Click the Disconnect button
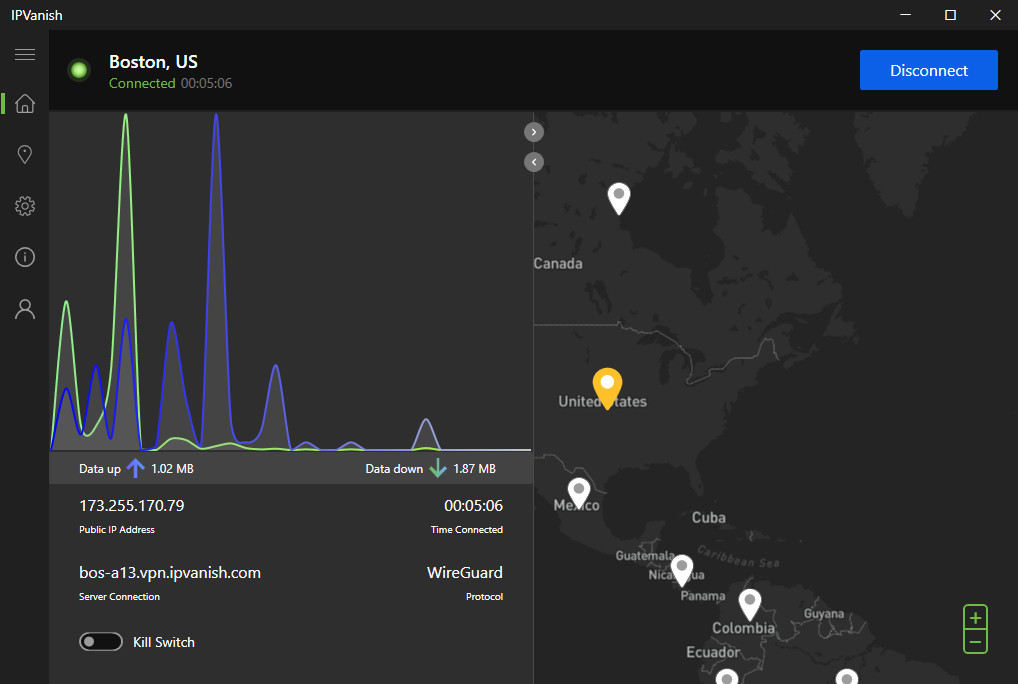 (928, 70)
